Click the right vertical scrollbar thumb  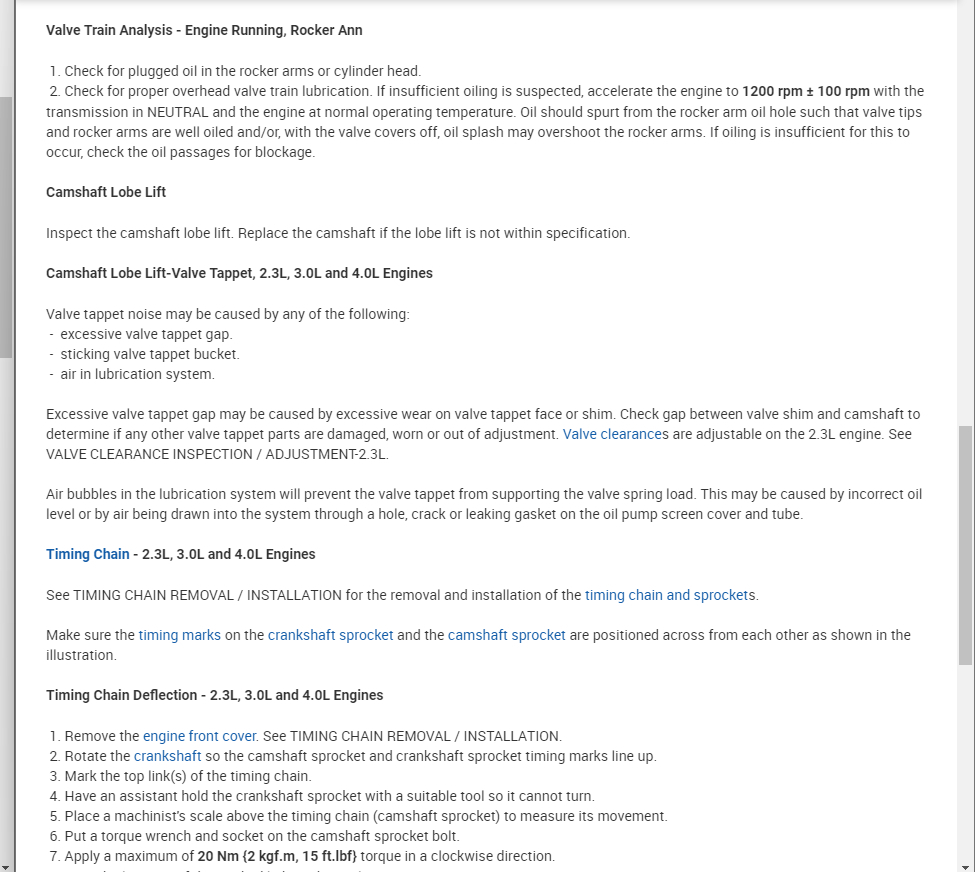965,545
